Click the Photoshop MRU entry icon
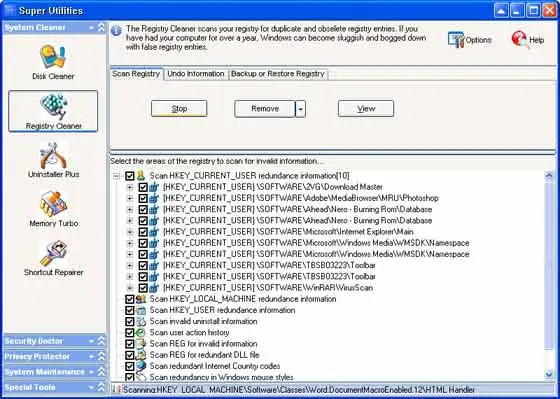Image resolution: width=560 pixels, height=399 pixels. [x=154, y=198]
